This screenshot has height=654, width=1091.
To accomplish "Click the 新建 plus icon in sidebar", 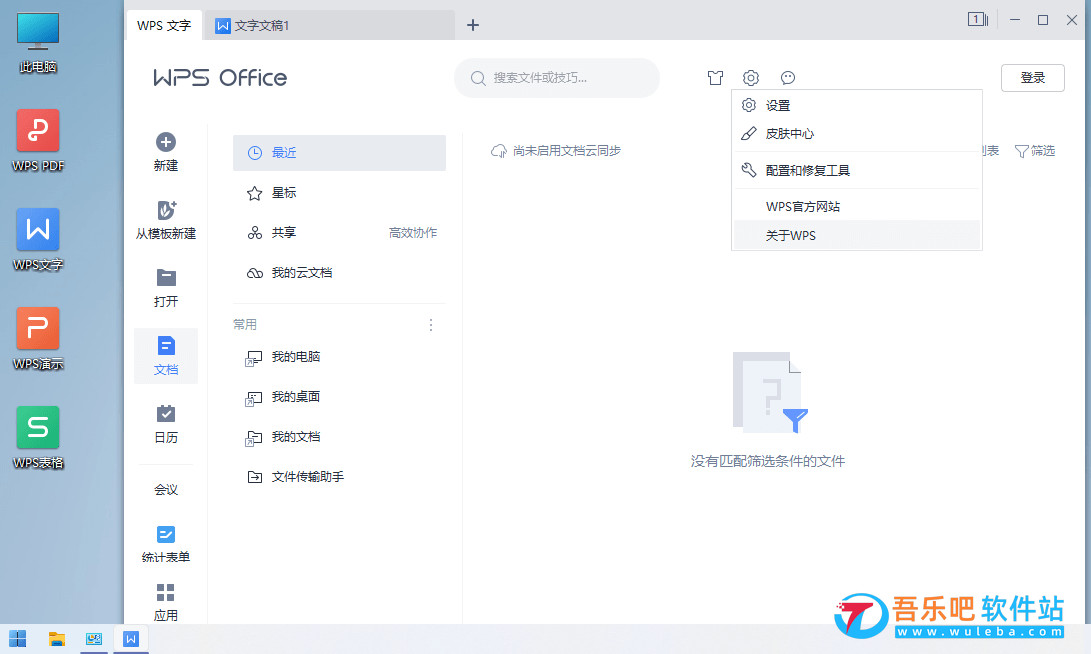I will (166, 142).
